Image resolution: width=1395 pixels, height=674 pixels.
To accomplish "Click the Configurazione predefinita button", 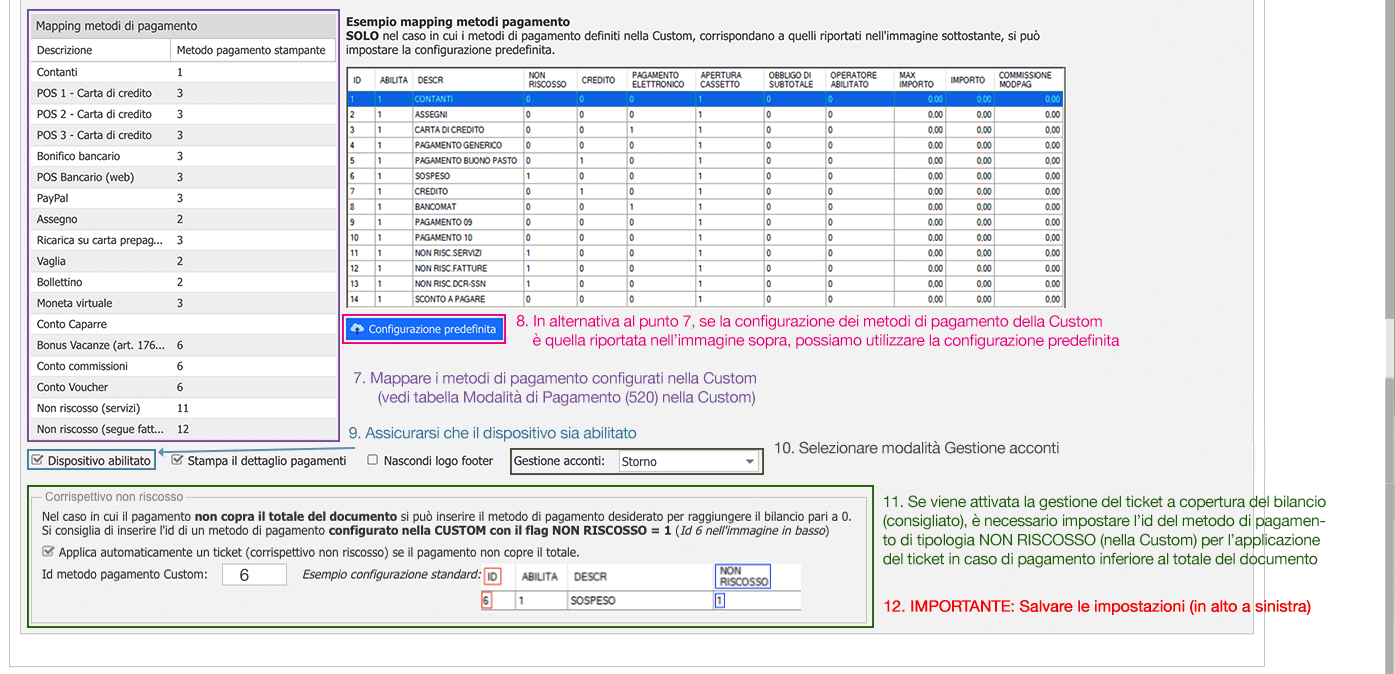I will (x=425, y=329).
